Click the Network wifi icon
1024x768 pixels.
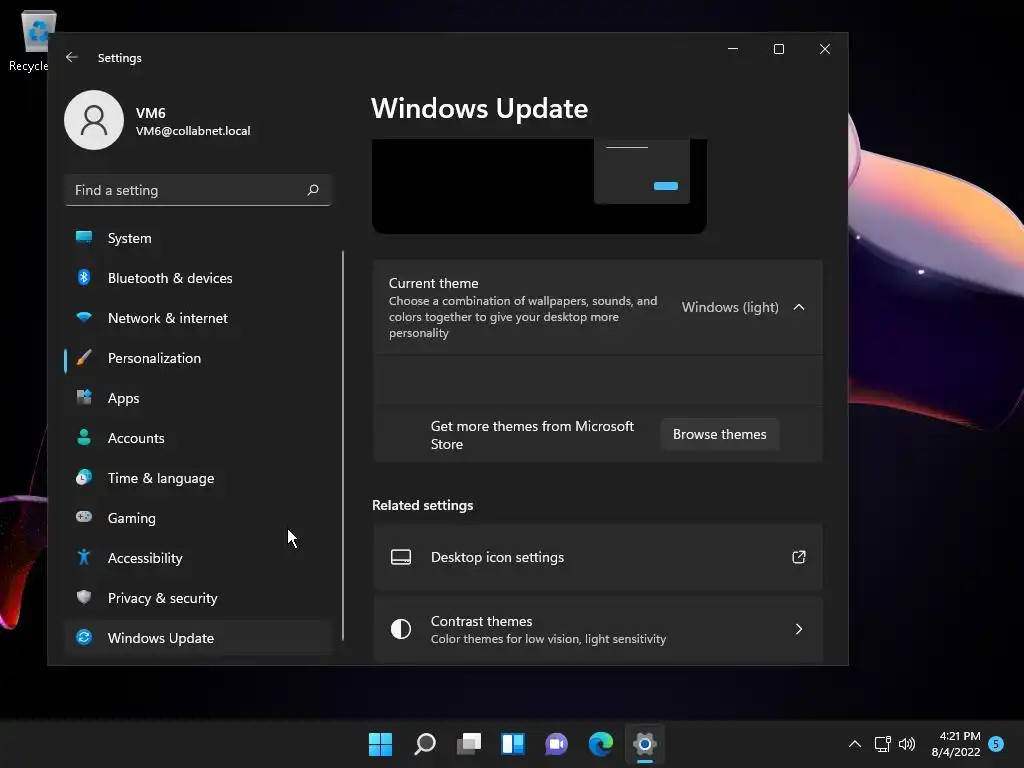point(84,318)
